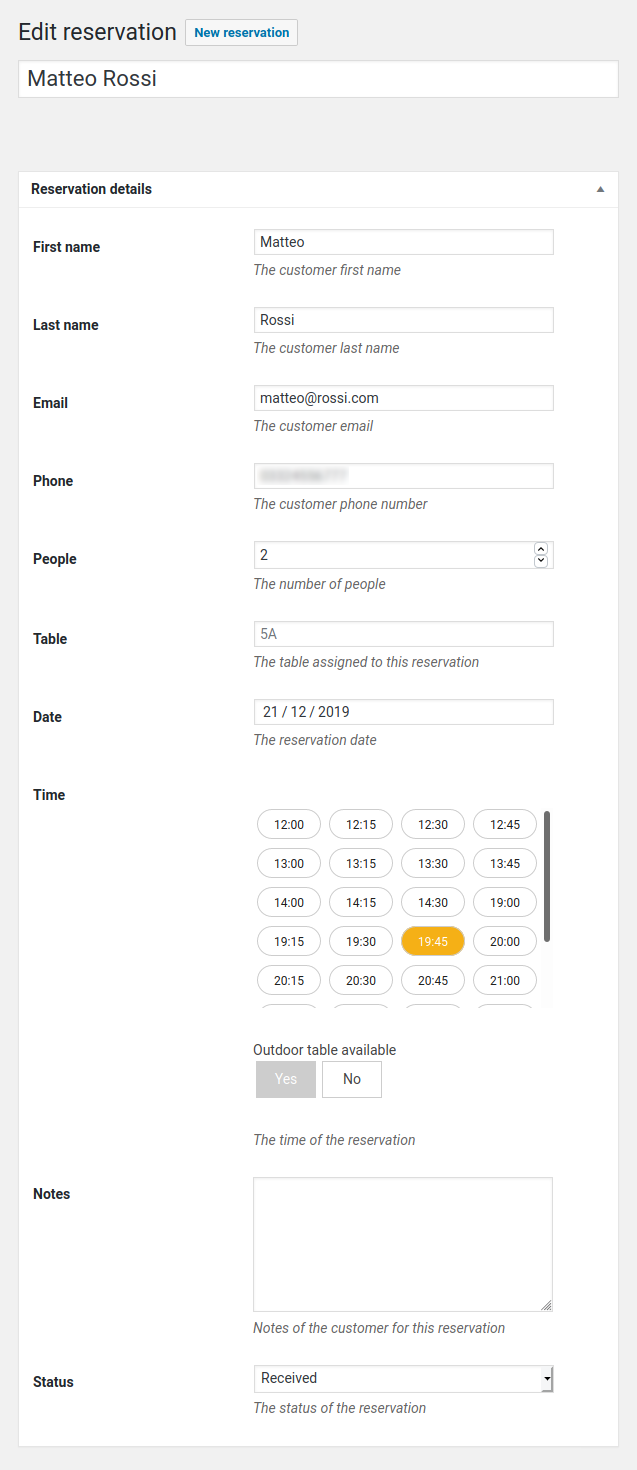This screenshot has width=637, height=1470.
Task: Pick the 13:30 time slot
Action: (x=433, y=864)
